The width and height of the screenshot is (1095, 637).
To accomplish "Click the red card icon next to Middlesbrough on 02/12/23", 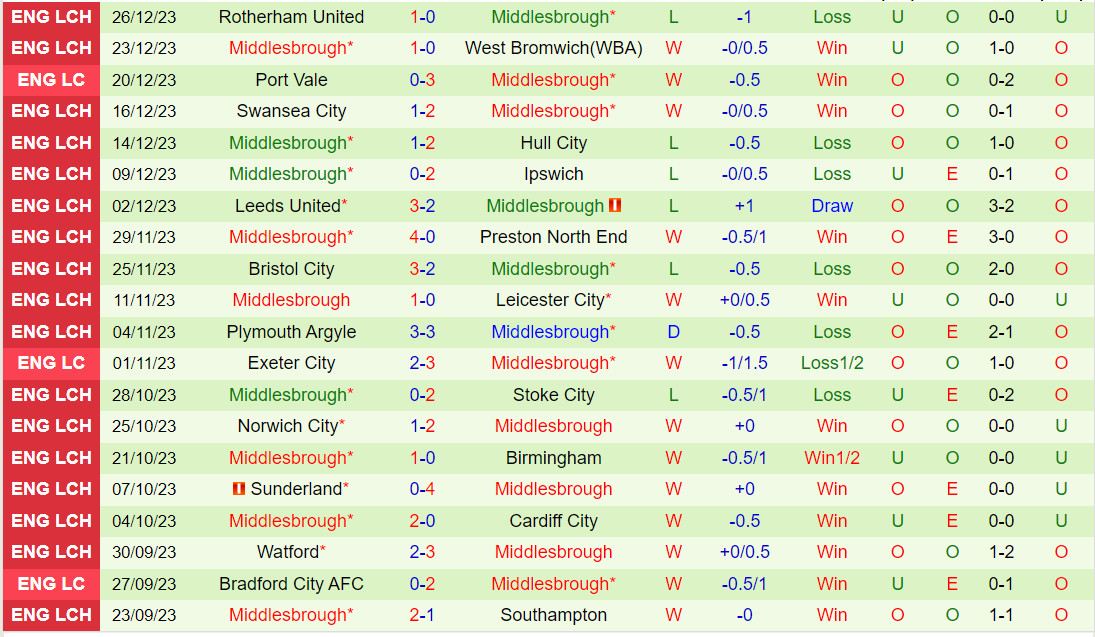I will (x=615, y=205).
